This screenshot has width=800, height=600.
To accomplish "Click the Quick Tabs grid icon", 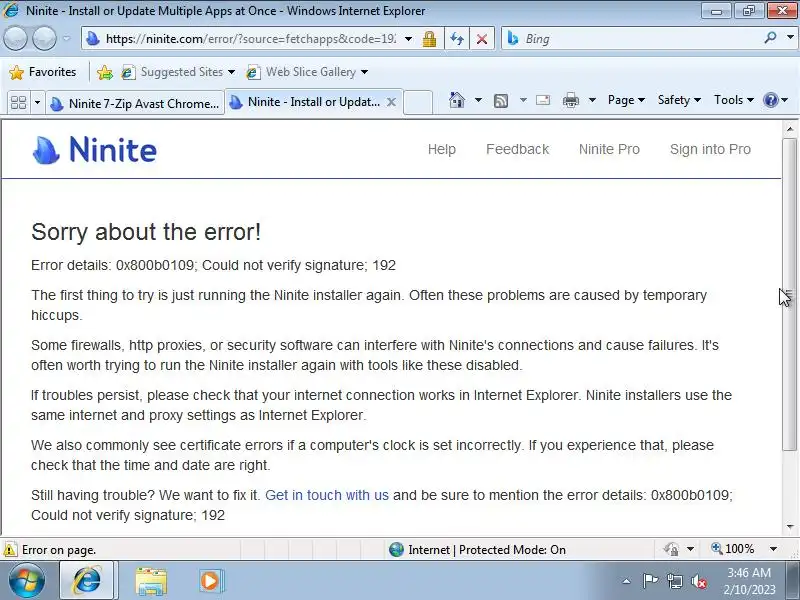I will pyautogui.click(x=18, y=103).
